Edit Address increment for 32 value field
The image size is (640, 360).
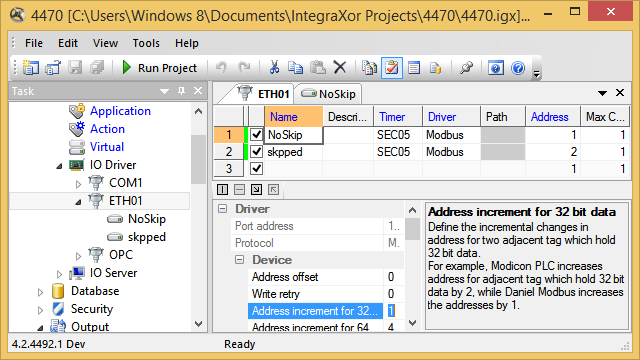[x=393, y=311]
